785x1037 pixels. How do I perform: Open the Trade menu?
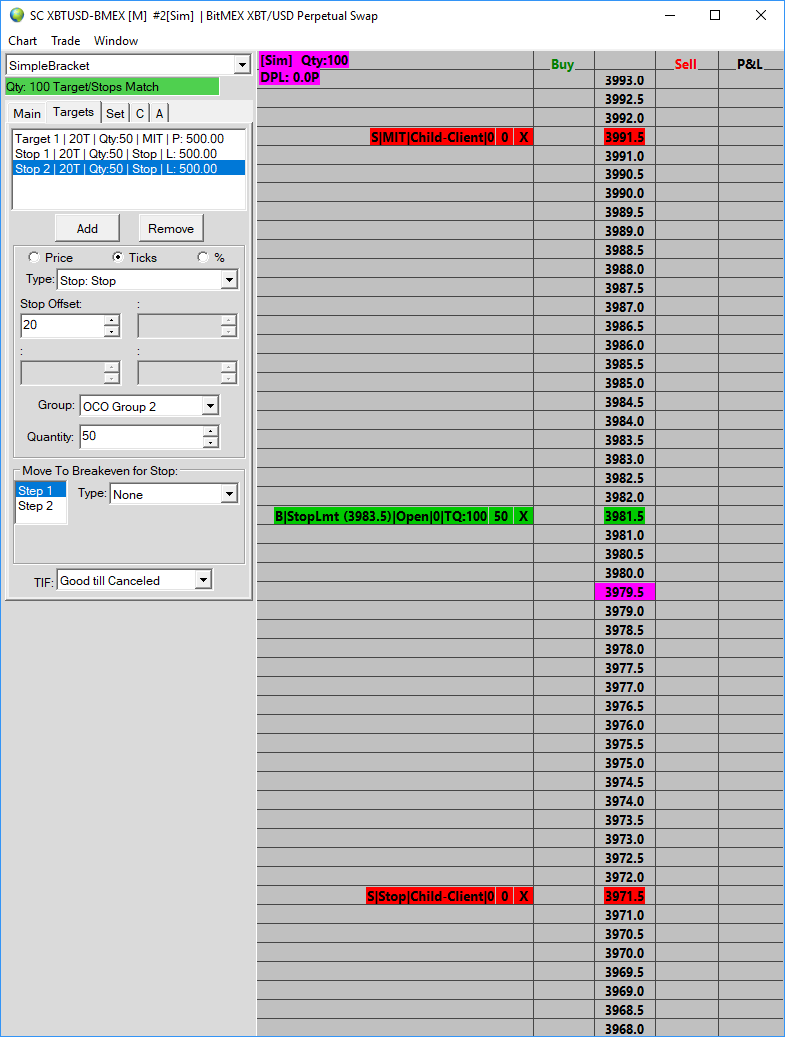(65, 40)
